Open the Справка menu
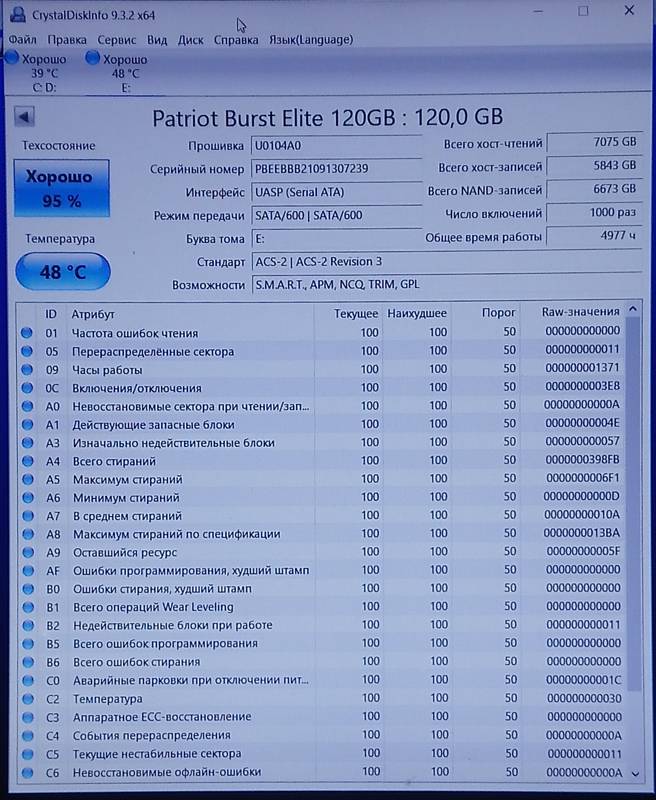Image resolution: width=656 pixels, height=800 pixels. (x=236, y=40)
